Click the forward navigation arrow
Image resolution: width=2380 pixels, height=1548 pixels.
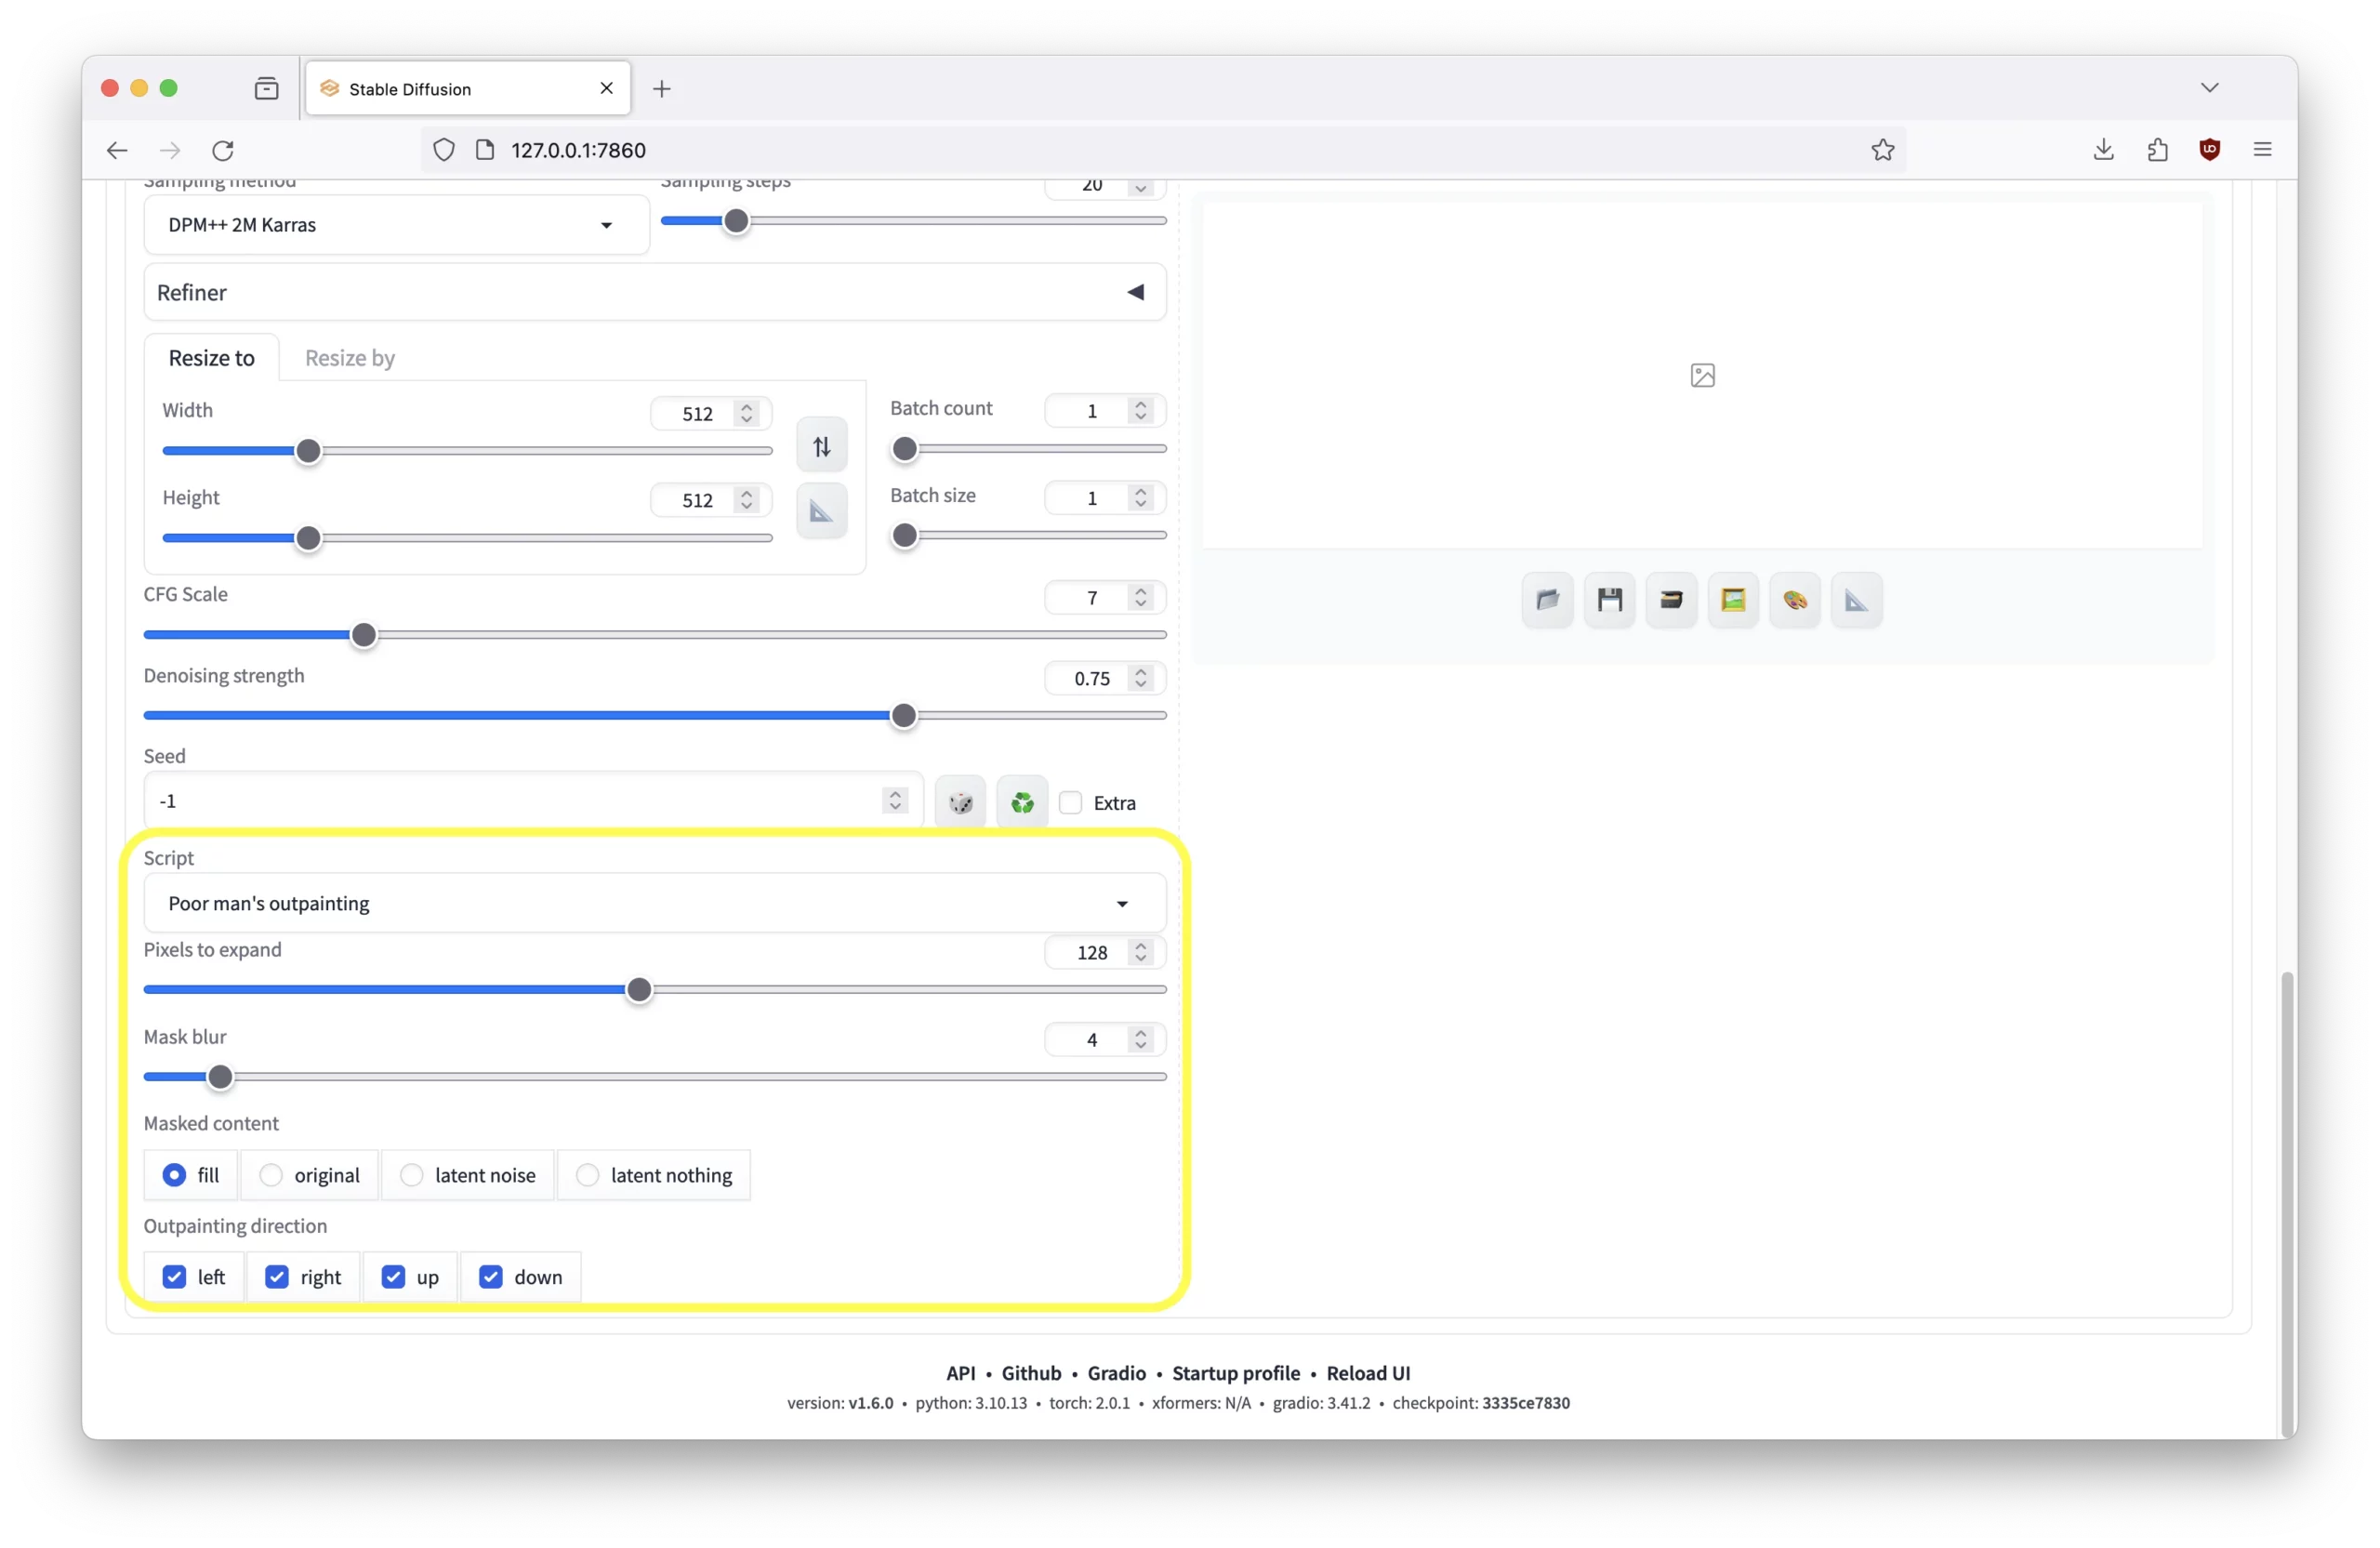[x=170, y=150]
